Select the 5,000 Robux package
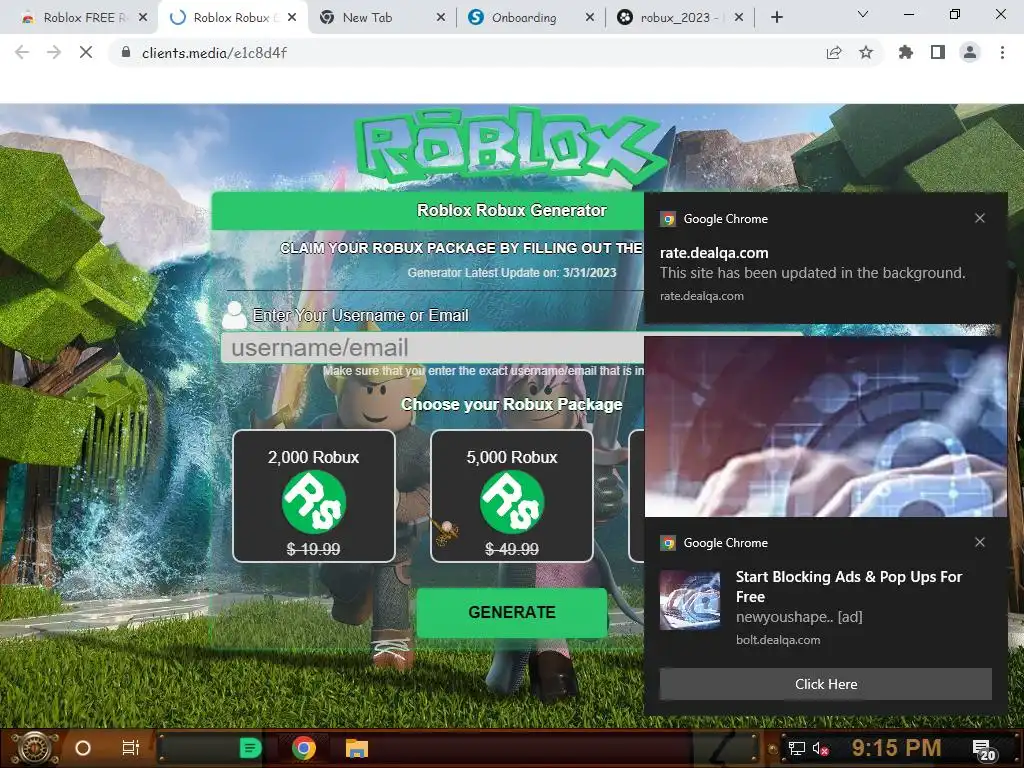The height and width of the screenshot is (768, 1024). click(512, 496)
